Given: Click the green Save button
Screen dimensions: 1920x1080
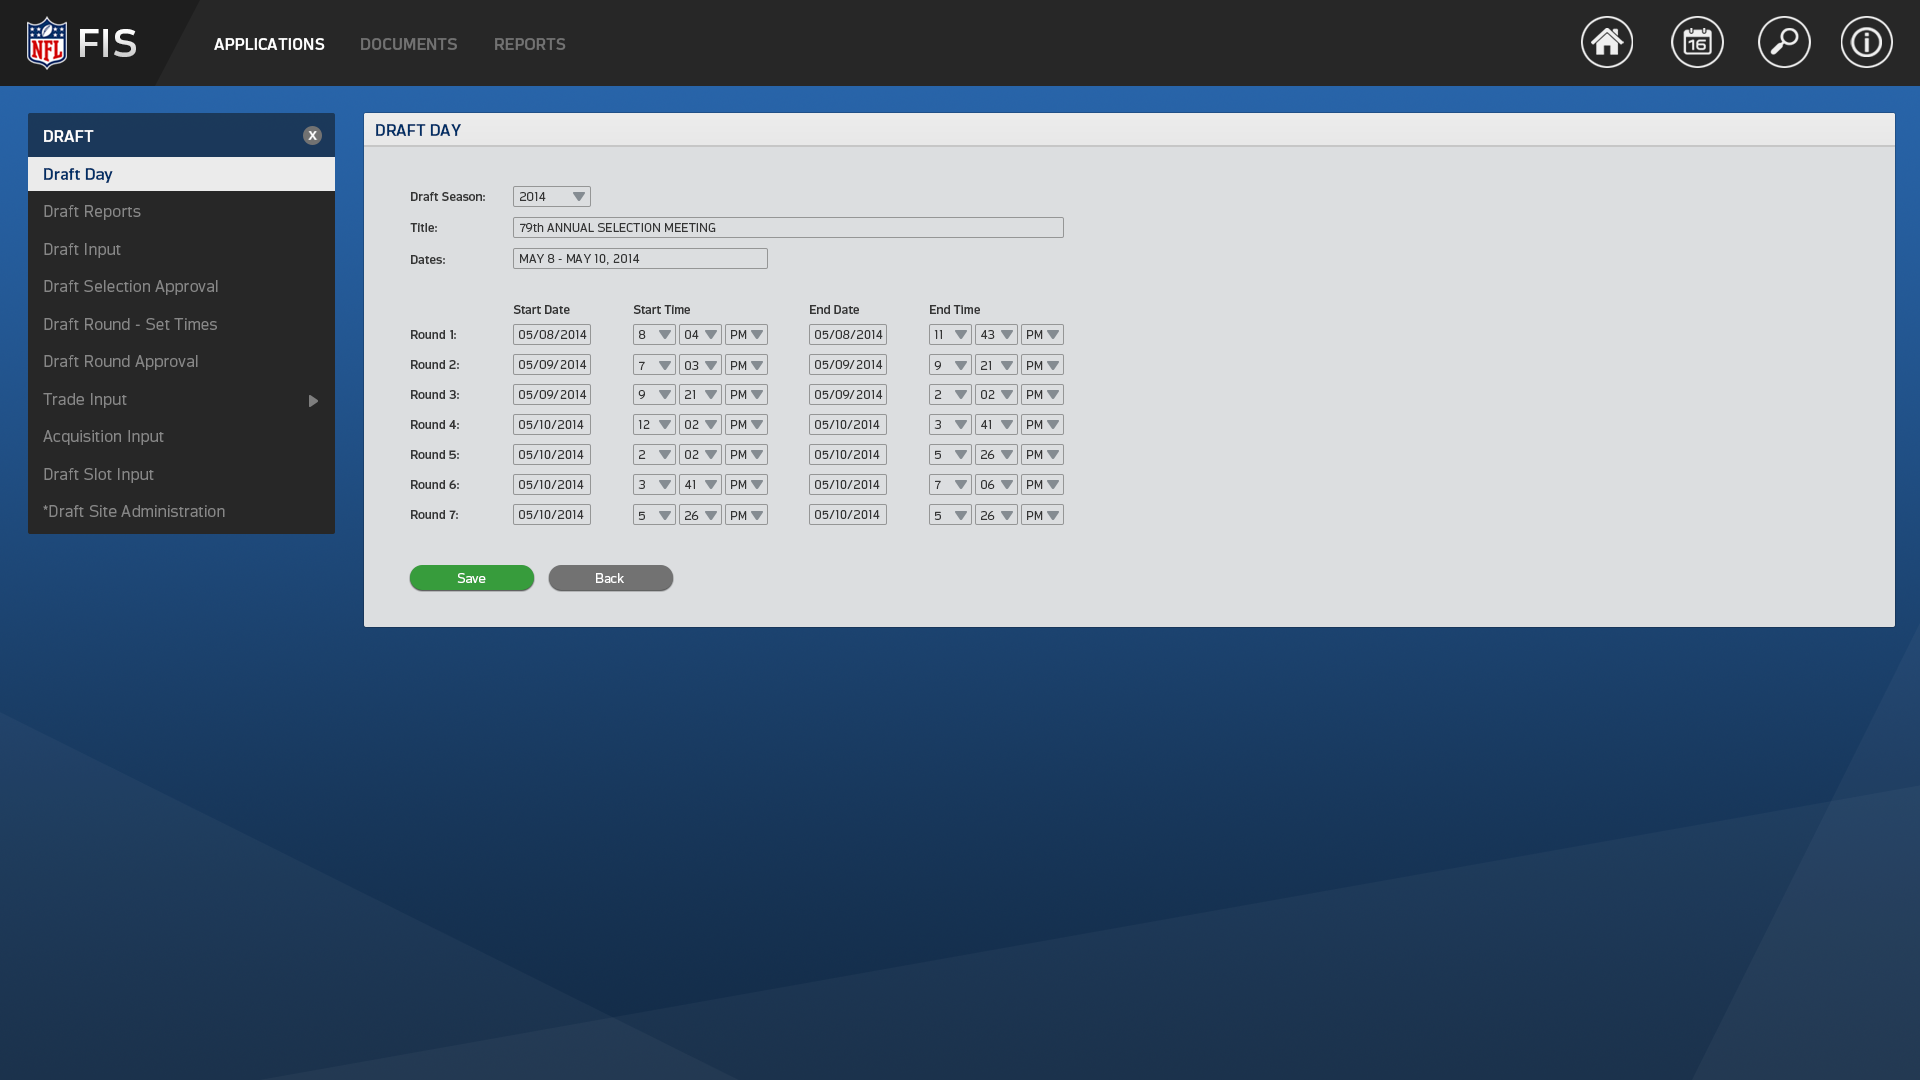Looking at the screenshot, I should 471,578.
